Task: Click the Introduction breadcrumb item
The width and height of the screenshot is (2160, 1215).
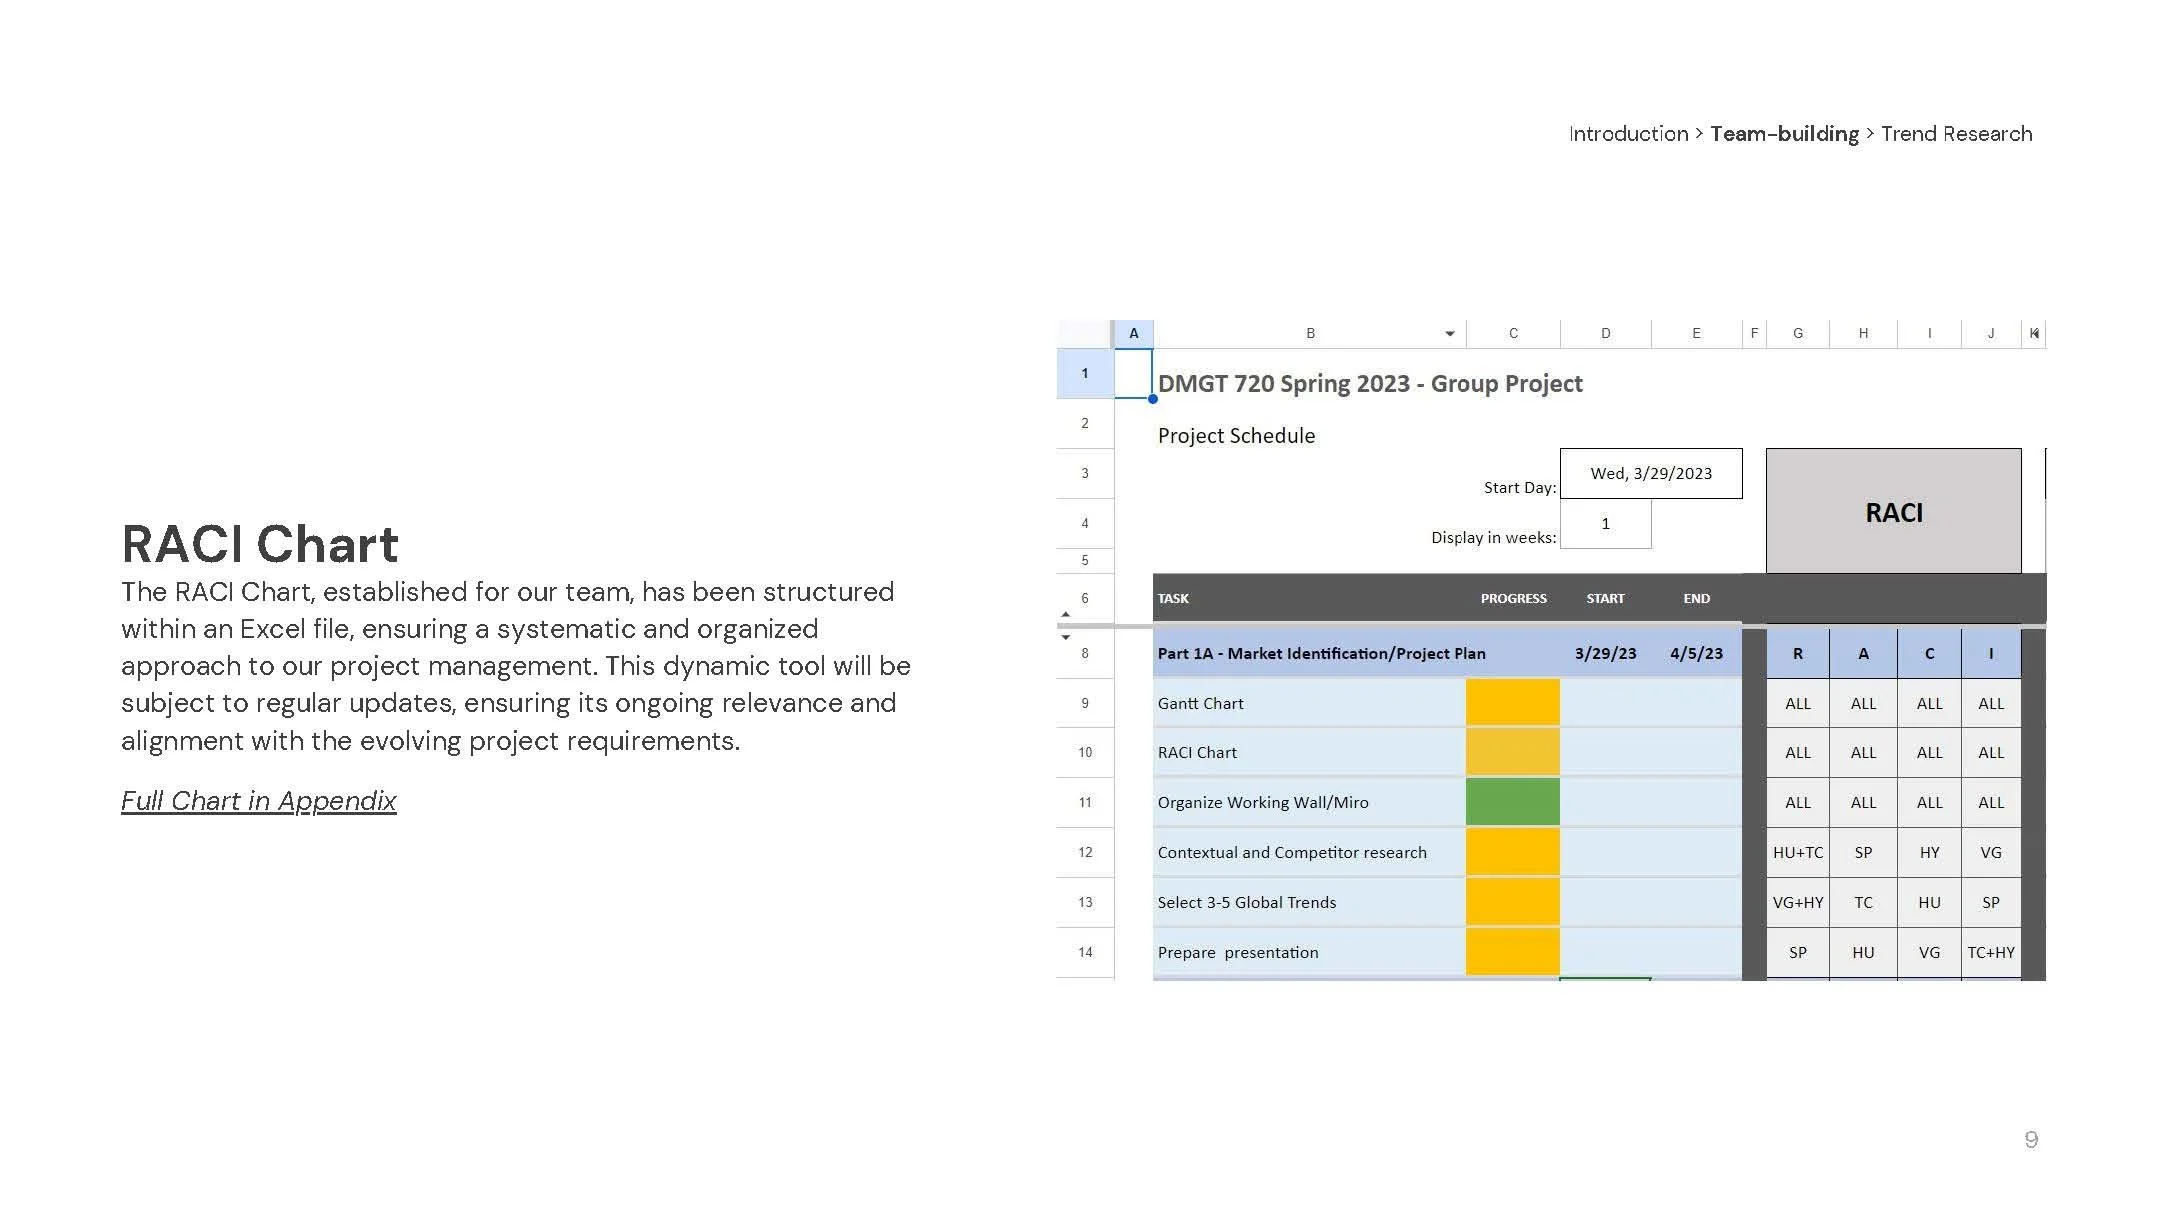Action: tap(1627, 134)
